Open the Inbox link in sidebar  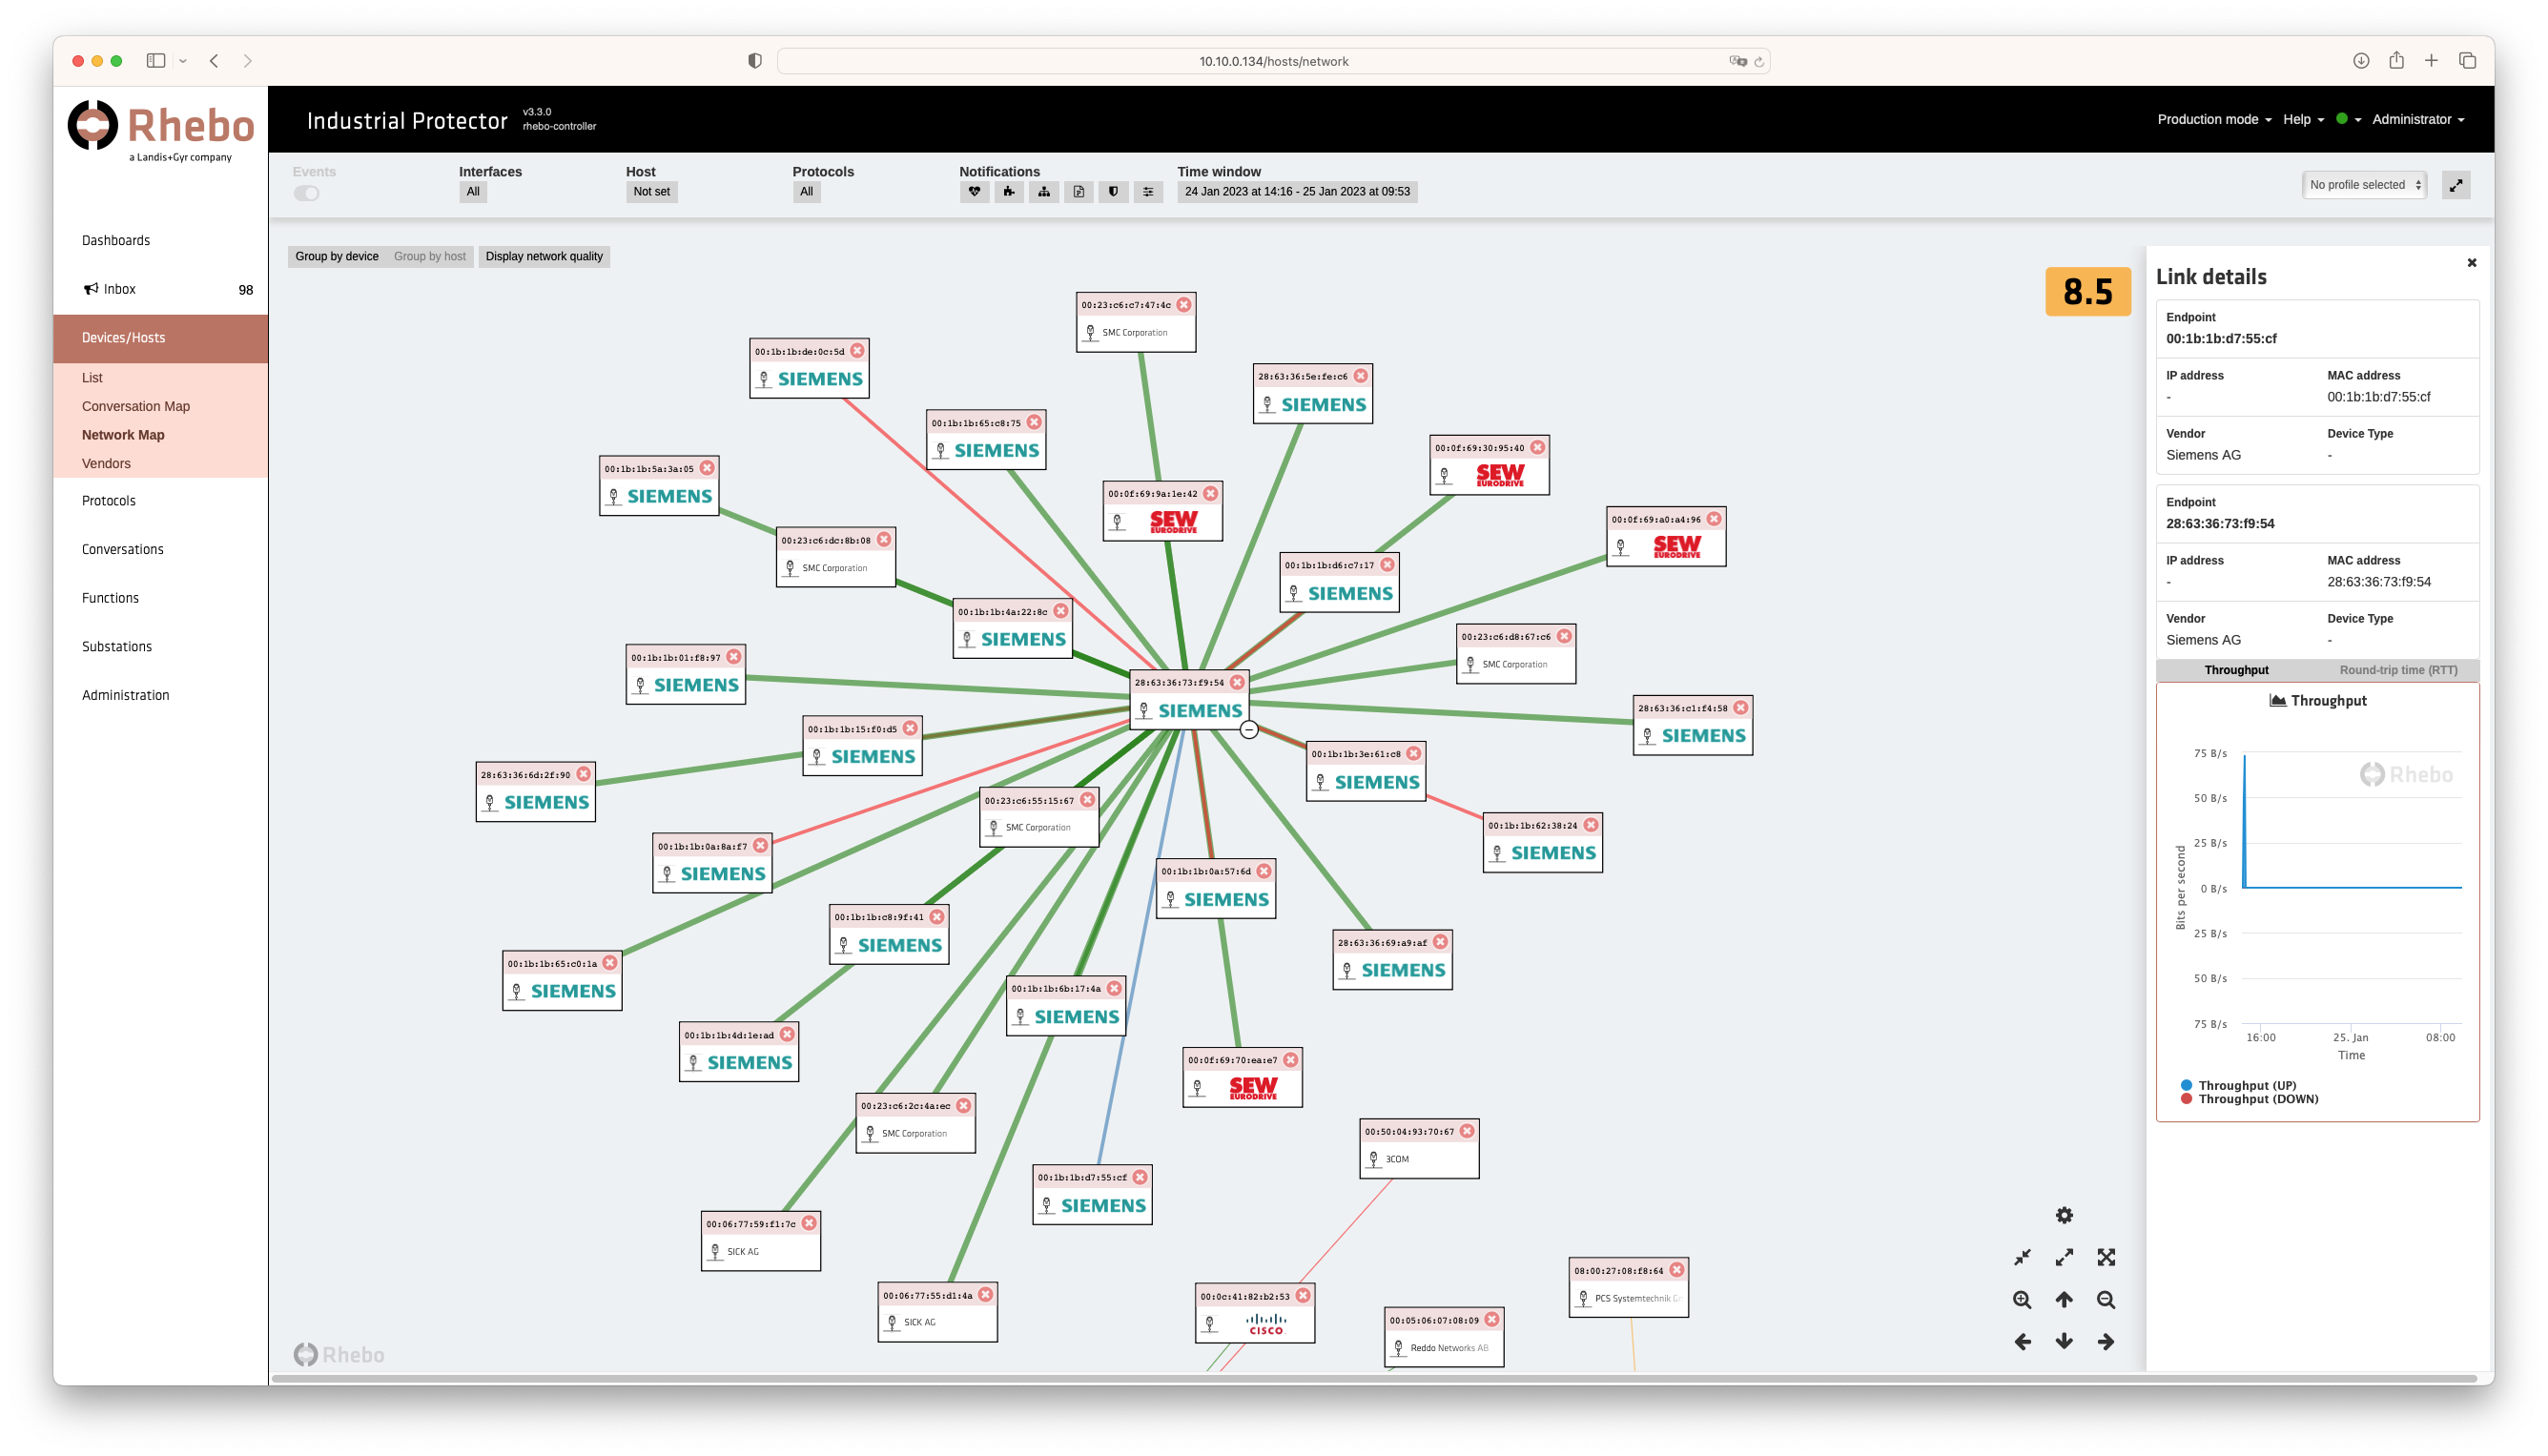119,289
